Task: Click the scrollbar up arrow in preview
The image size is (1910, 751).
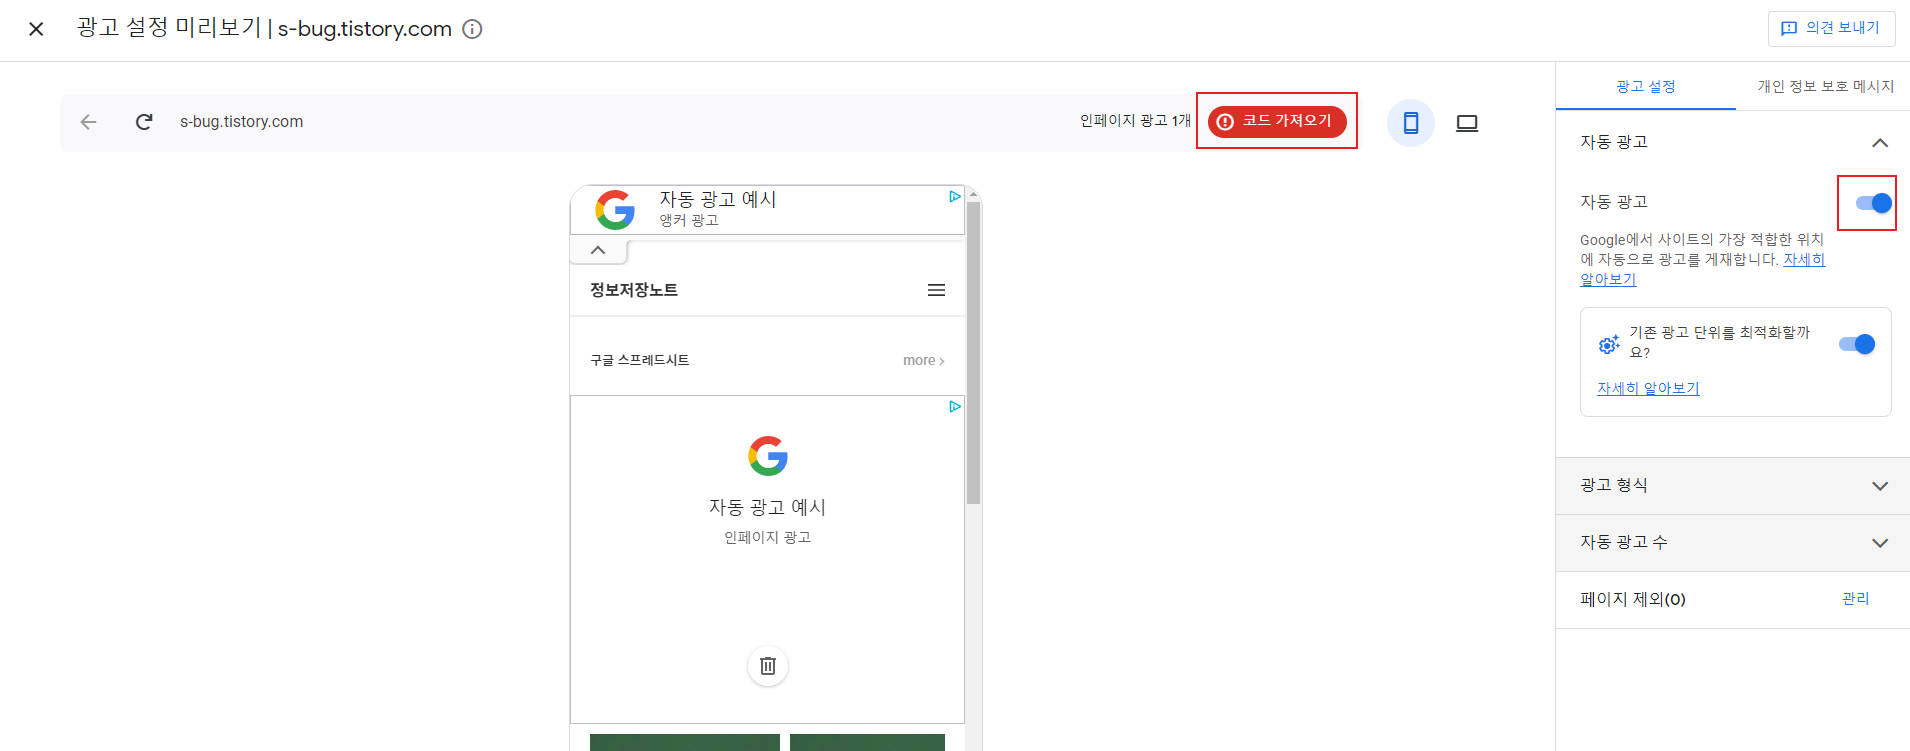Action: coord(973,194)
